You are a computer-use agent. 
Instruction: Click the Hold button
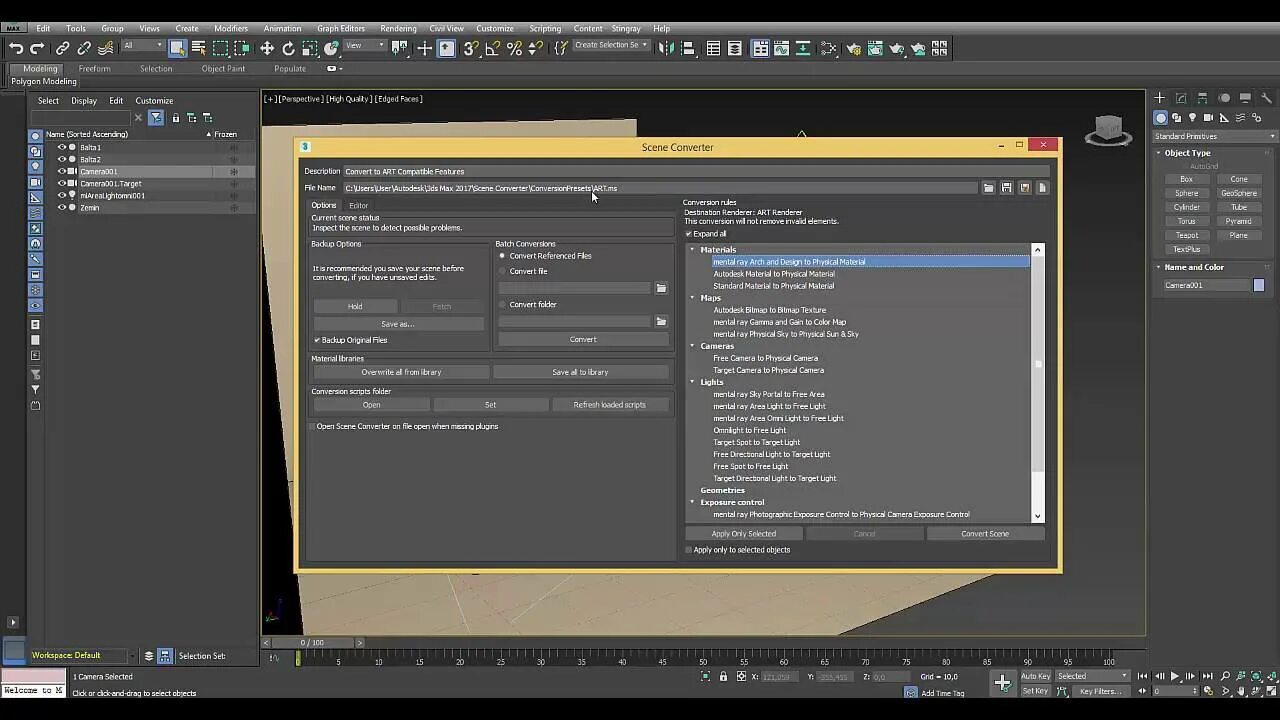click(x=355, y=306)
